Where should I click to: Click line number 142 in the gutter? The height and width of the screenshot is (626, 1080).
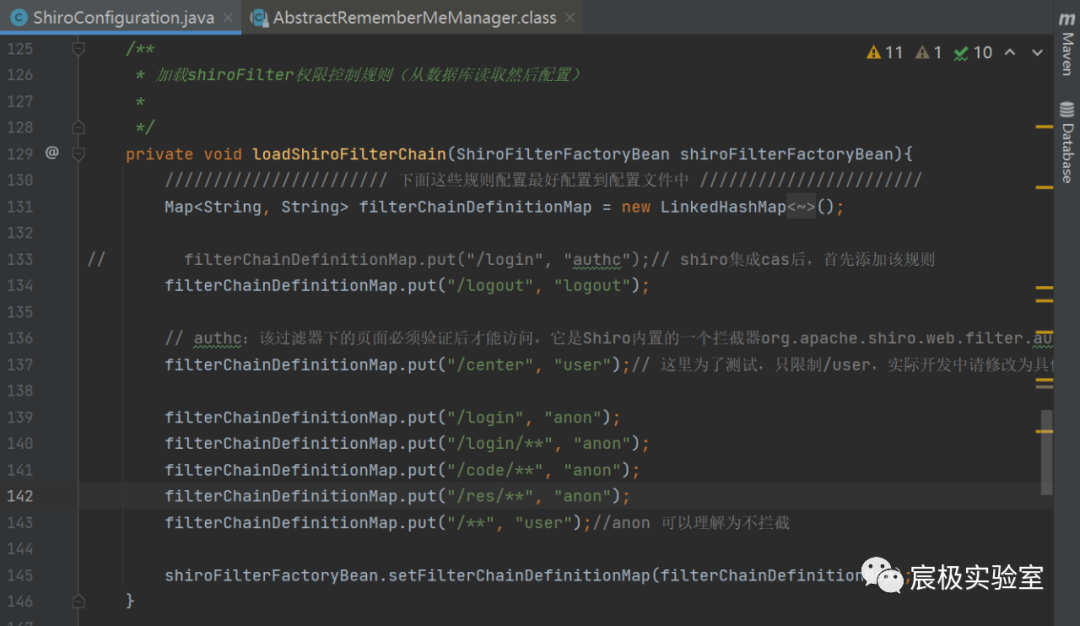click(x=21, y=496)
